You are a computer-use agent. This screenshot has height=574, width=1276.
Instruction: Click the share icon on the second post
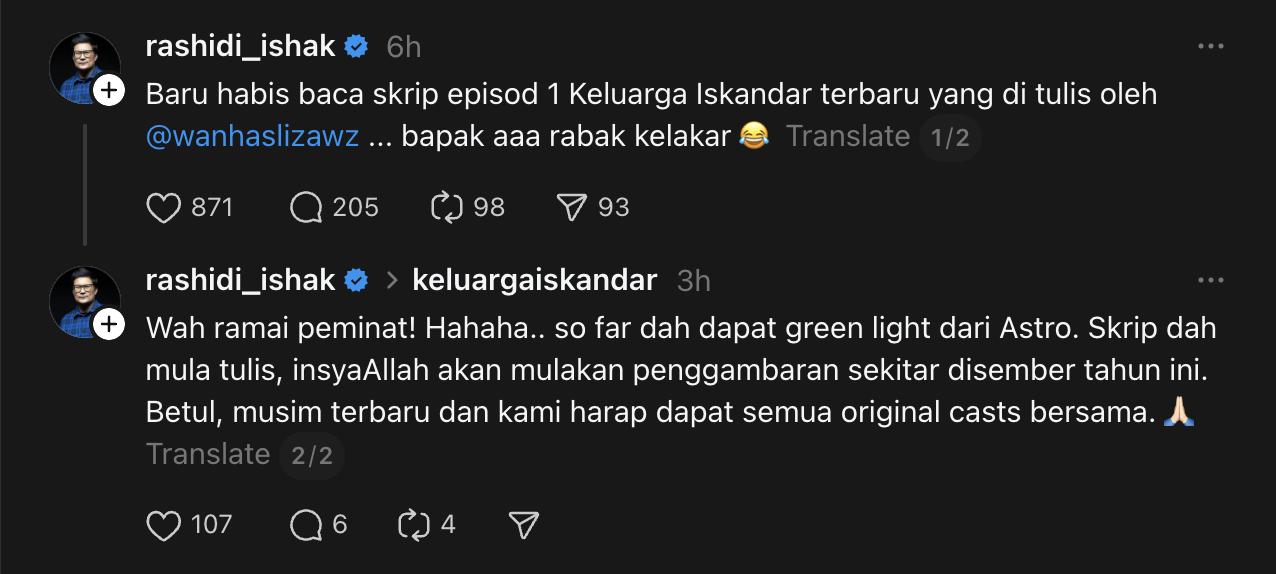(523, 525)
